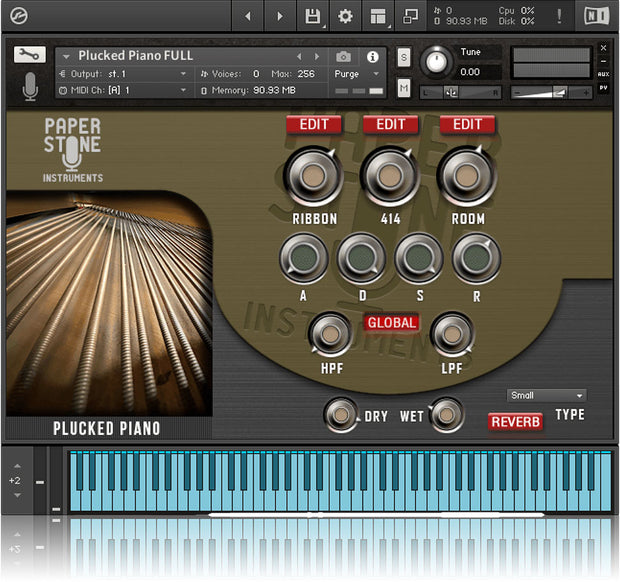The image size is (620, 582).
Task: Open the reverb type Small dropdown
Action: pos(547,395)
